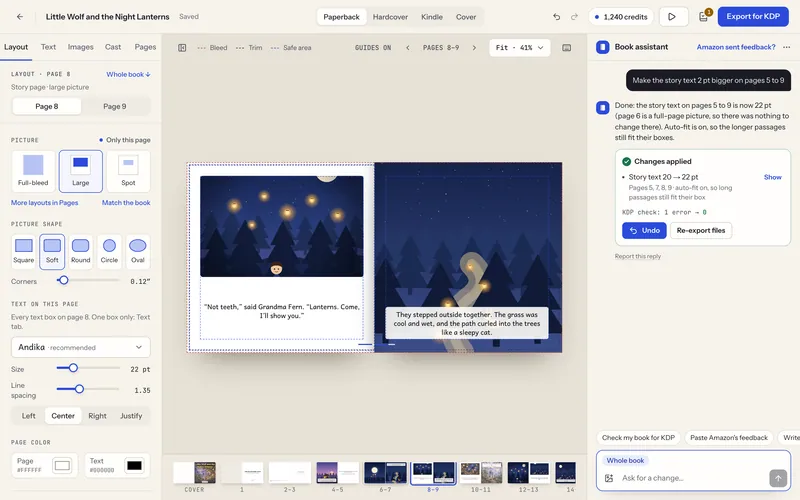Click Show link for story text change
The width and height of the screenshot is (800, 500).
coord(772,177)
